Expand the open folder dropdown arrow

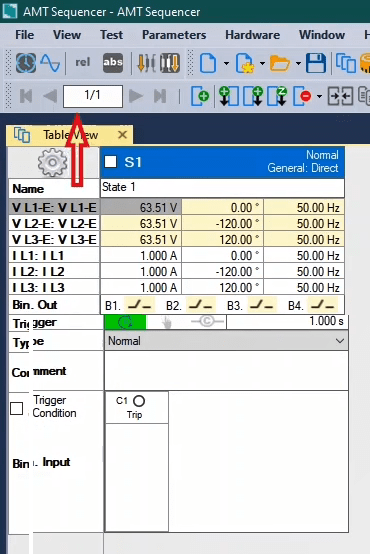[x=298, y=64]
